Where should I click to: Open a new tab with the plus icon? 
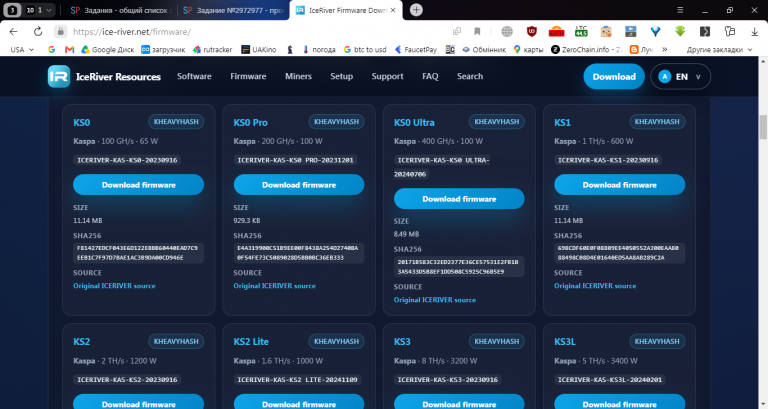(x=416, y=10)
